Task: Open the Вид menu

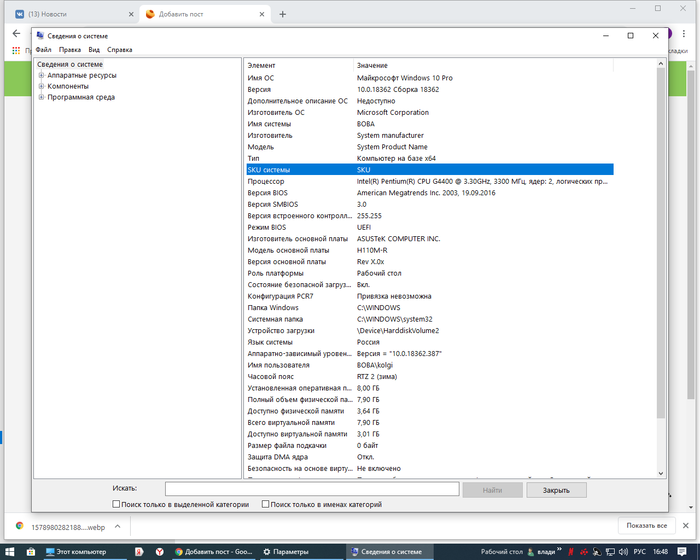Action: (x=94, y=50)
